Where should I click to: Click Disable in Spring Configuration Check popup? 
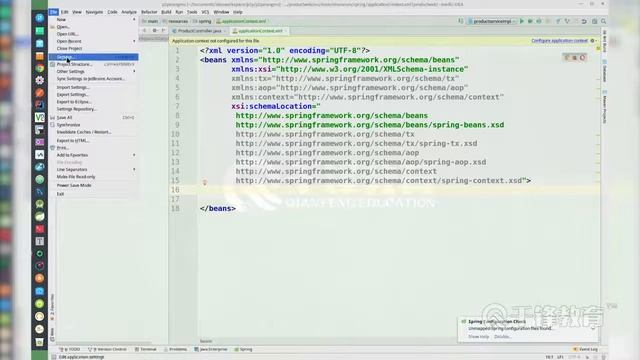[502, 337]
